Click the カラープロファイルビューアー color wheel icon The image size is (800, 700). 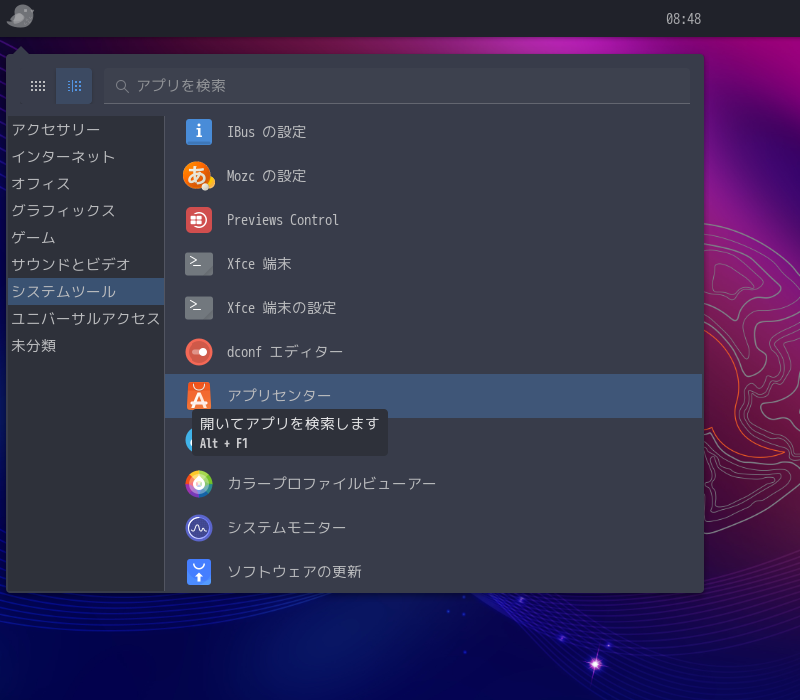[x=199, y=484]
